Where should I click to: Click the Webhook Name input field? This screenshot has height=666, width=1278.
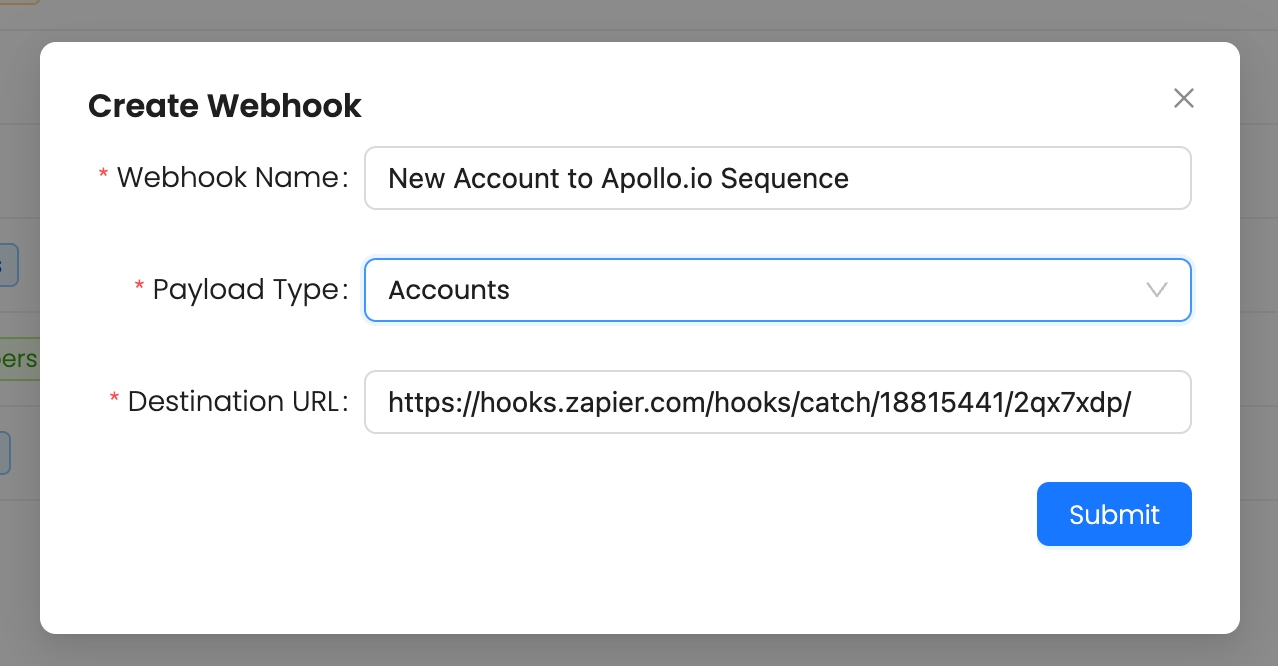tap(777, 178)
